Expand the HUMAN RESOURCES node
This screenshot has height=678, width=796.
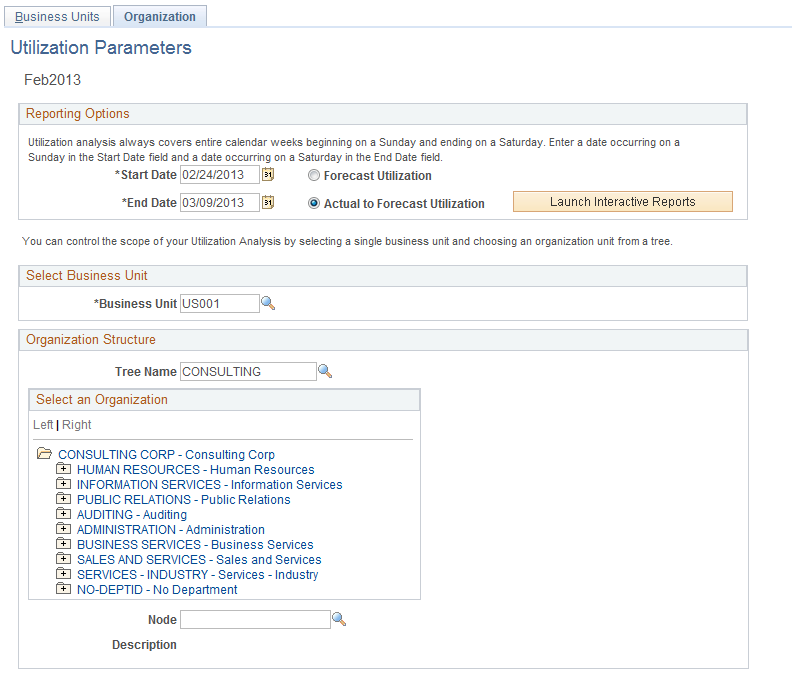point(63,468)
